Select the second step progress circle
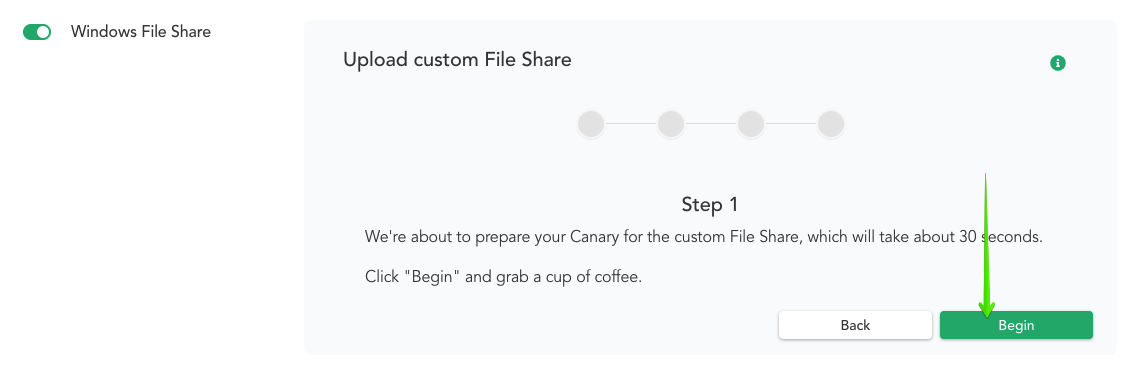Screen dimensions: 1138x369 pyautogui.click(x=671, y=124)
